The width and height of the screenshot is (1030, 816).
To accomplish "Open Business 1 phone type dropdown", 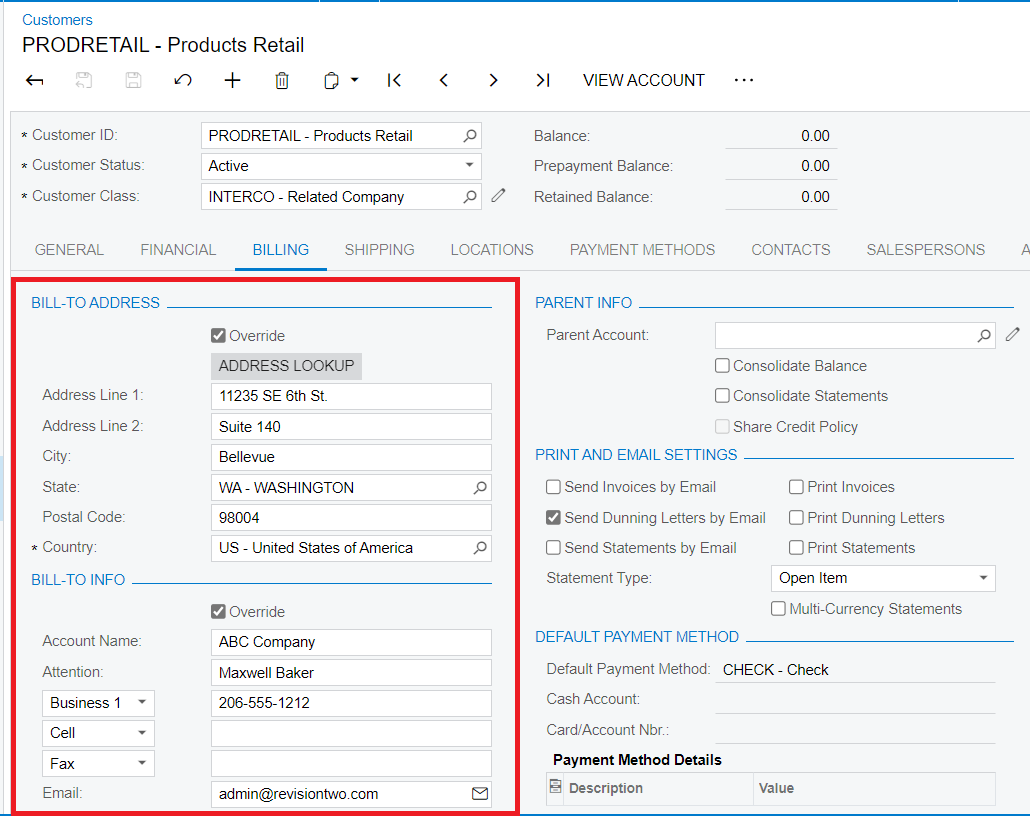I will [x=99, y=703].
